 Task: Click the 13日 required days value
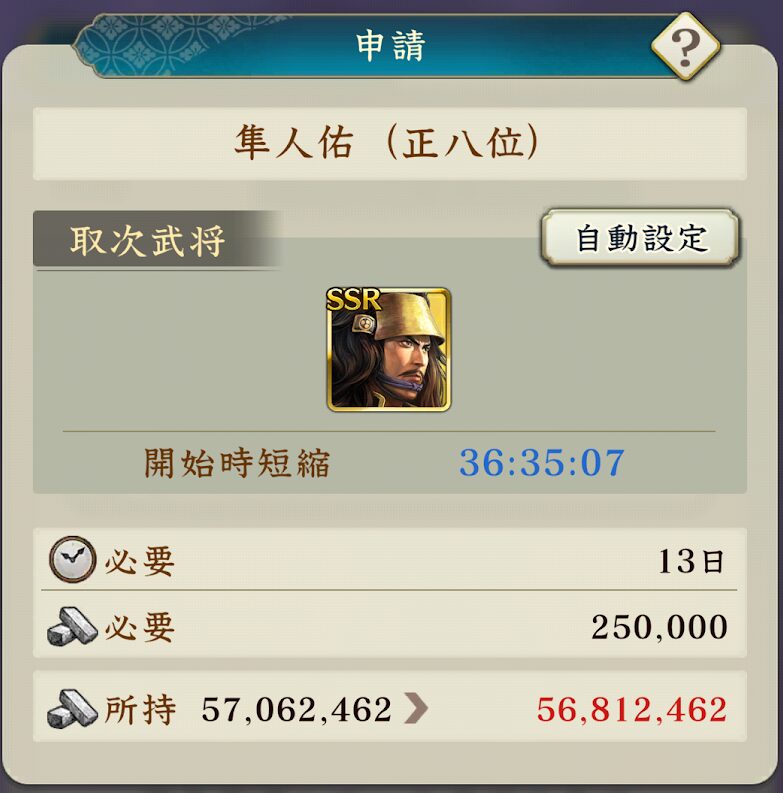pyautogui.click(x=691, y=561)
